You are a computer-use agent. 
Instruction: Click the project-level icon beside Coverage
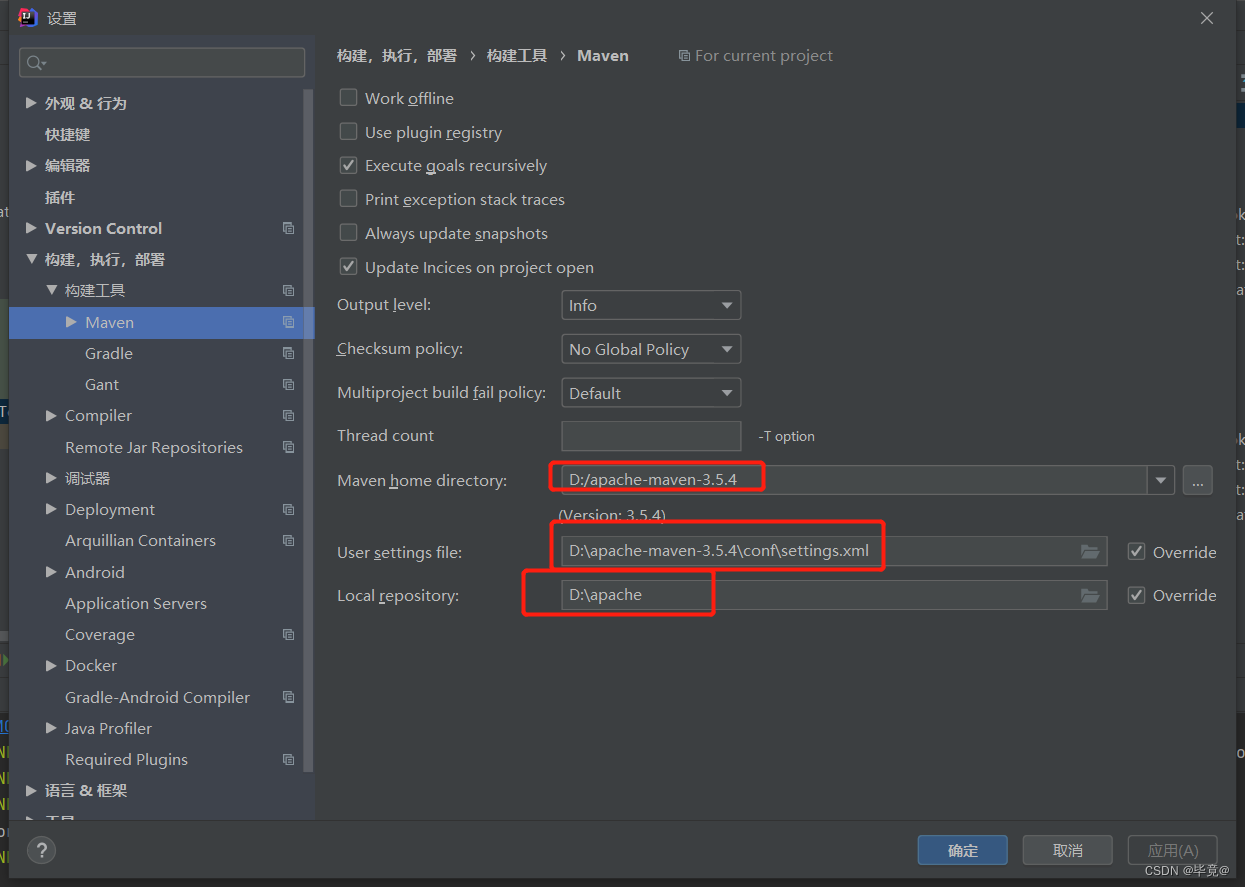coord(288,634)
